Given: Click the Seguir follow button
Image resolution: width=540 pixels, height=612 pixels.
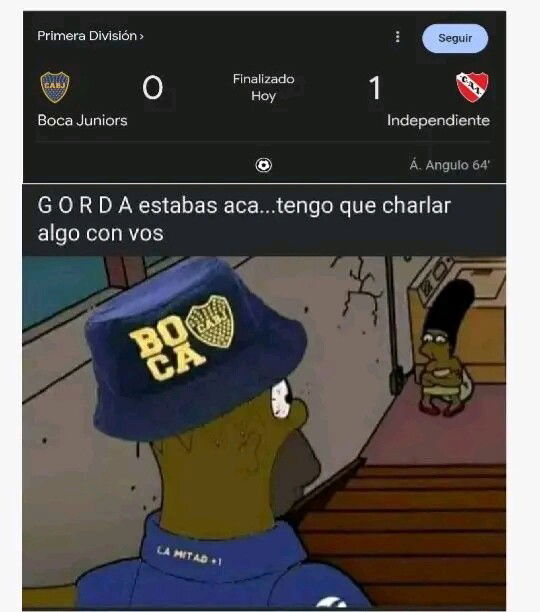Looking at the screenshot, I should 455,38.
